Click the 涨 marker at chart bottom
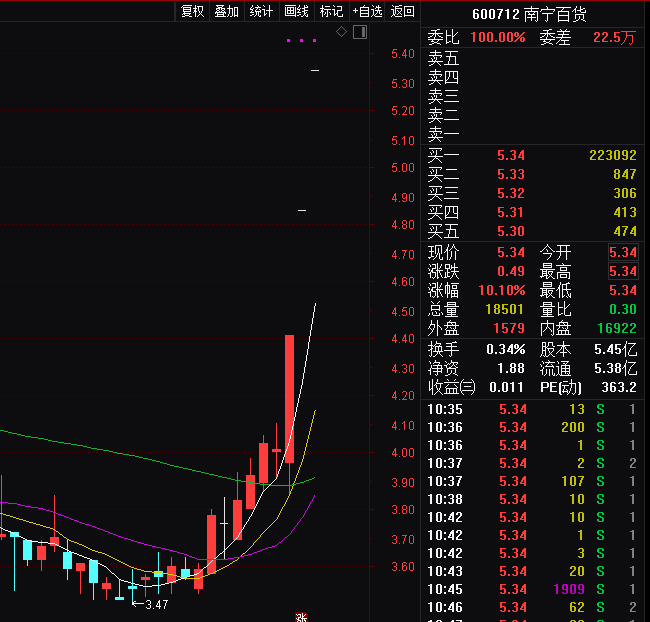This screenshot has height=622, width=650. (301, 618)
